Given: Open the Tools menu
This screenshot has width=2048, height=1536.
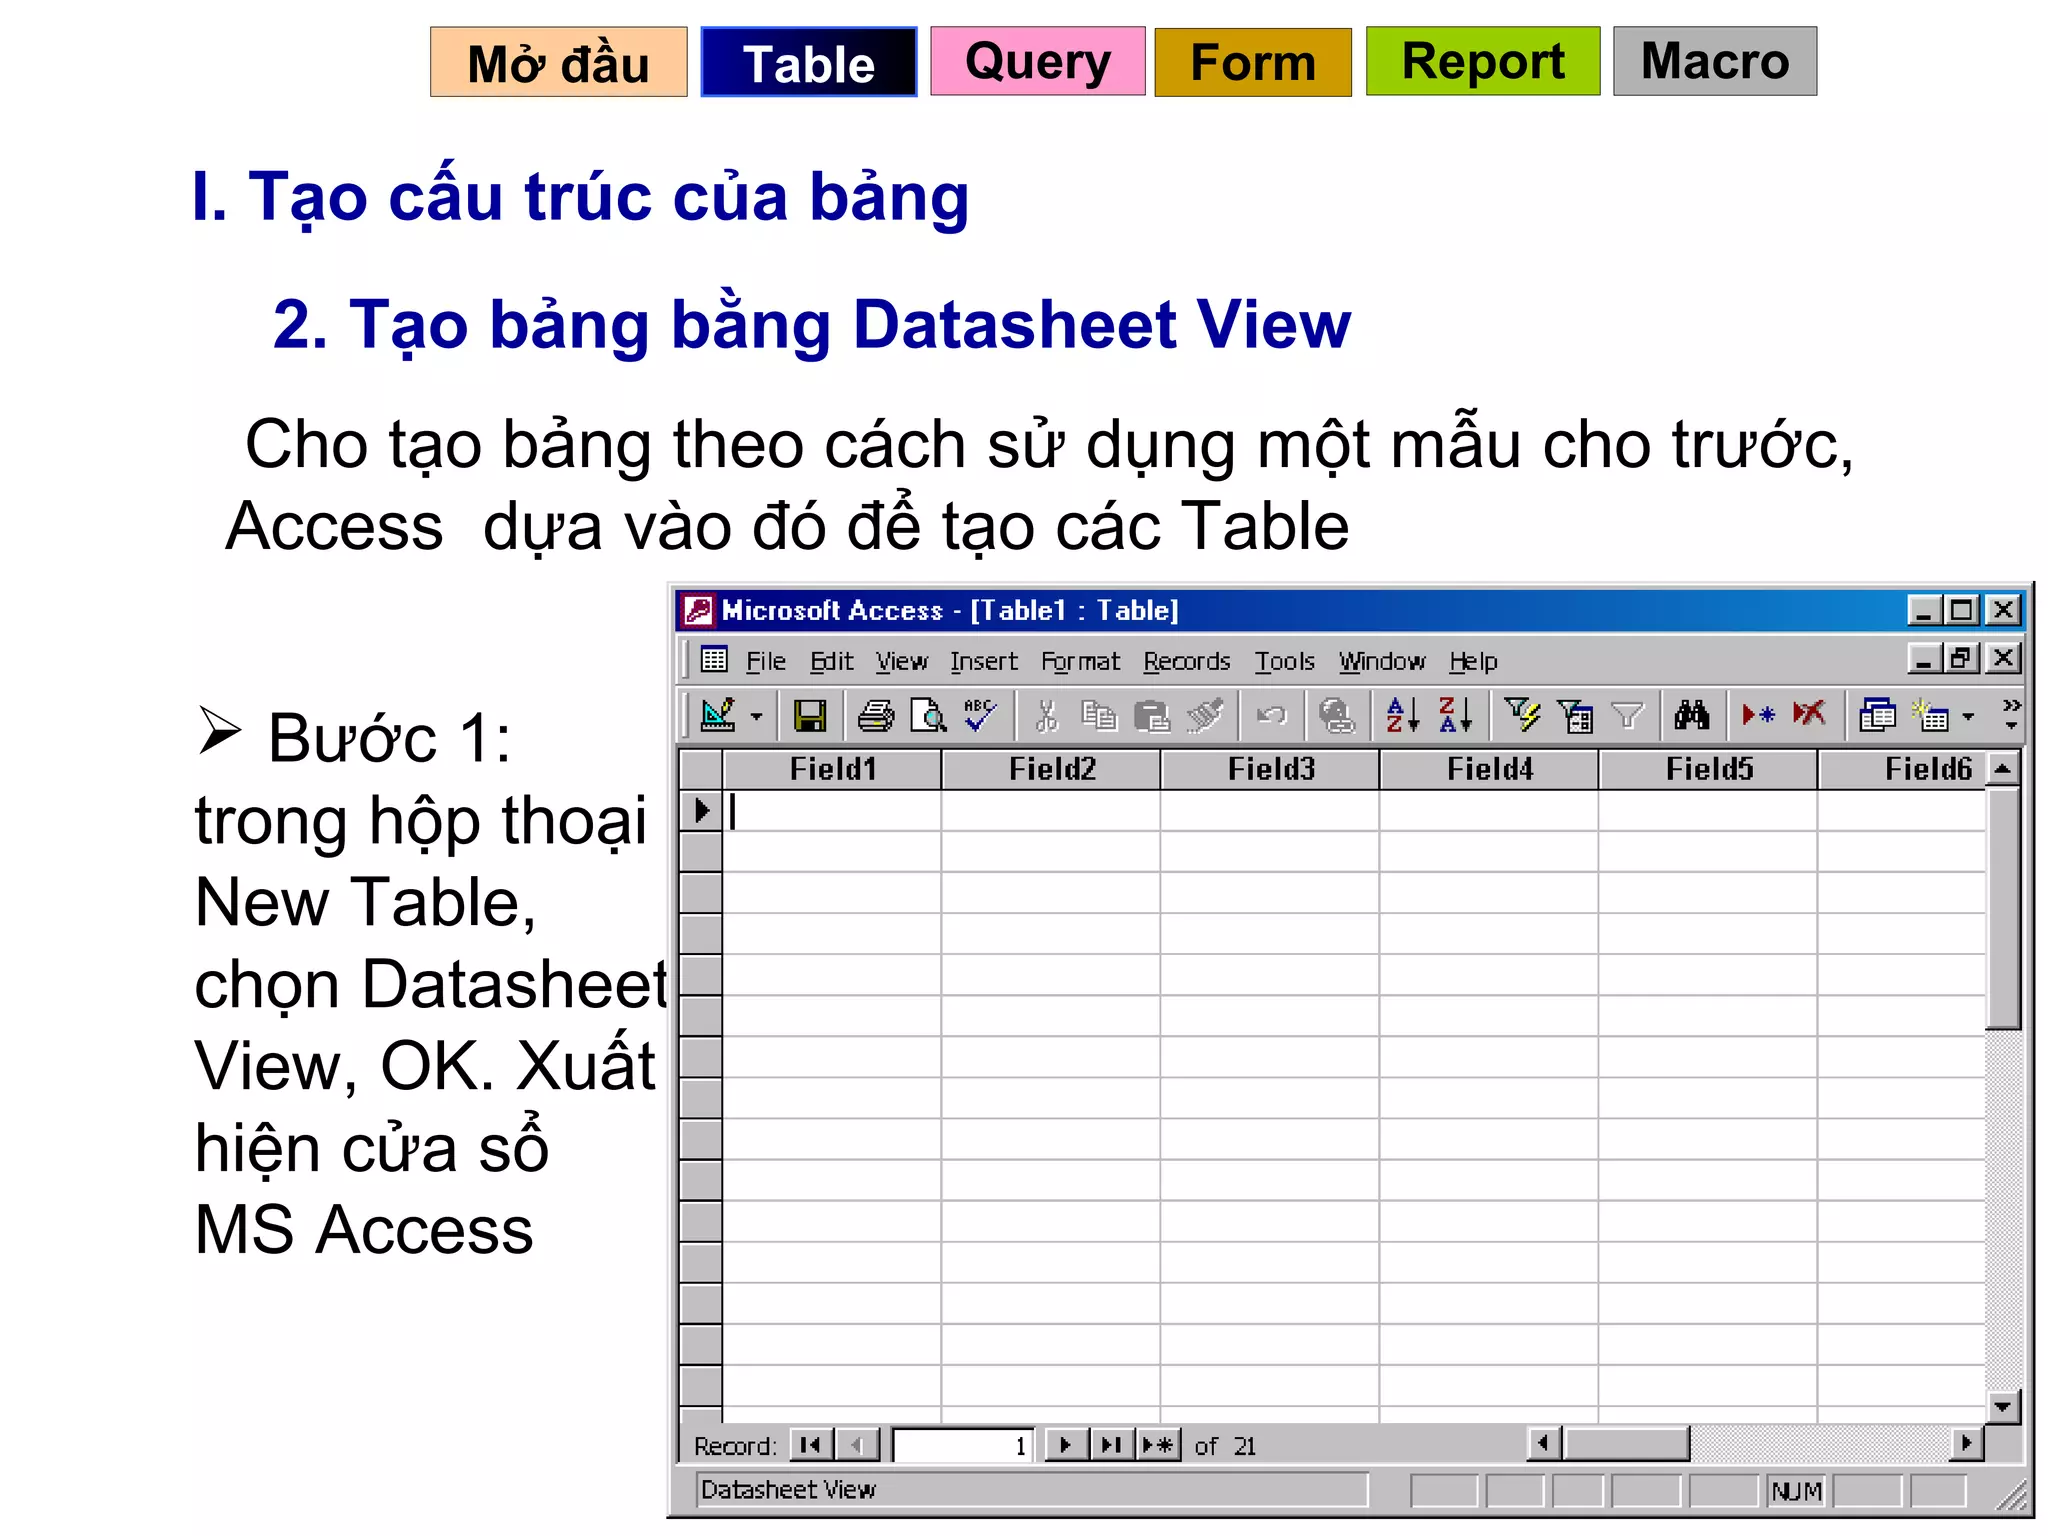Looking at the screenshot, I should pos(1284,661).
